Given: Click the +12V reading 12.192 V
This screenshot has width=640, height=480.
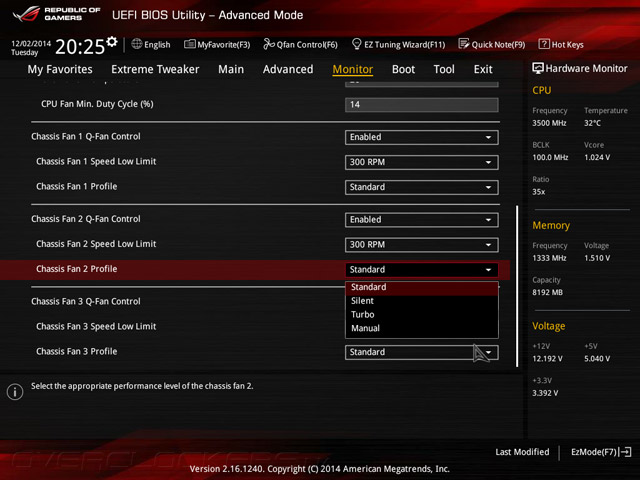Looking at the screenshot, I should click(547, 359).
